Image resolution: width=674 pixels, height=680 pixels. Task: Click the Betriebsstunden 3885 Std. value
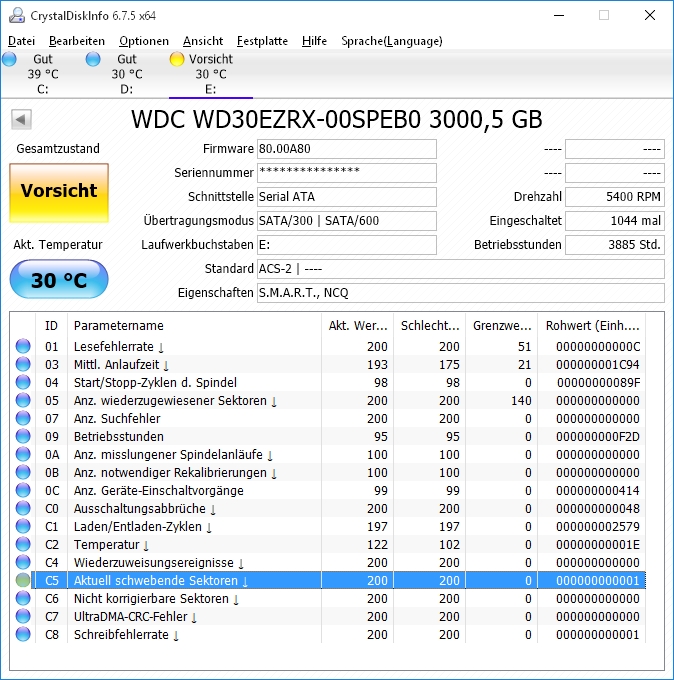coord(615,245)
